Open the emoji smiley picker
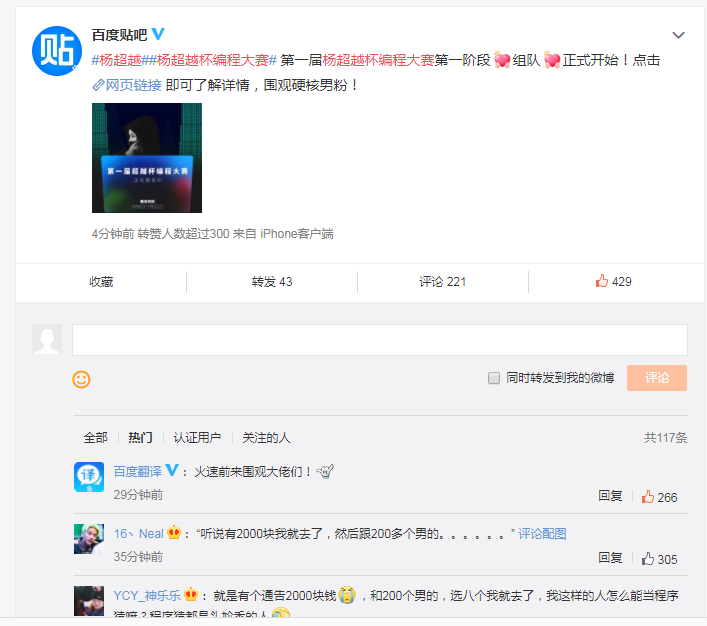The height and width of the screenshot is (626, 707). [81, 379]
